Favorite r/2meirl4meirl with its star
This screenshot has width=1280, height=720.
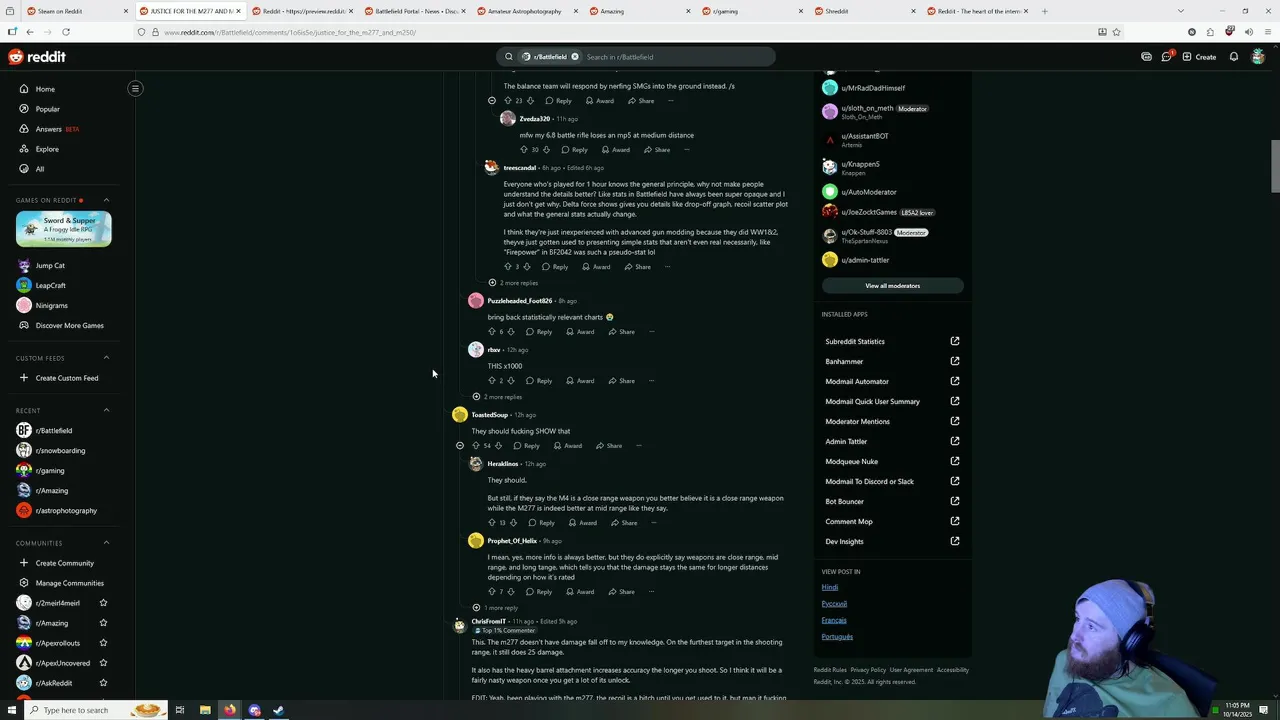tap(103, 603)
